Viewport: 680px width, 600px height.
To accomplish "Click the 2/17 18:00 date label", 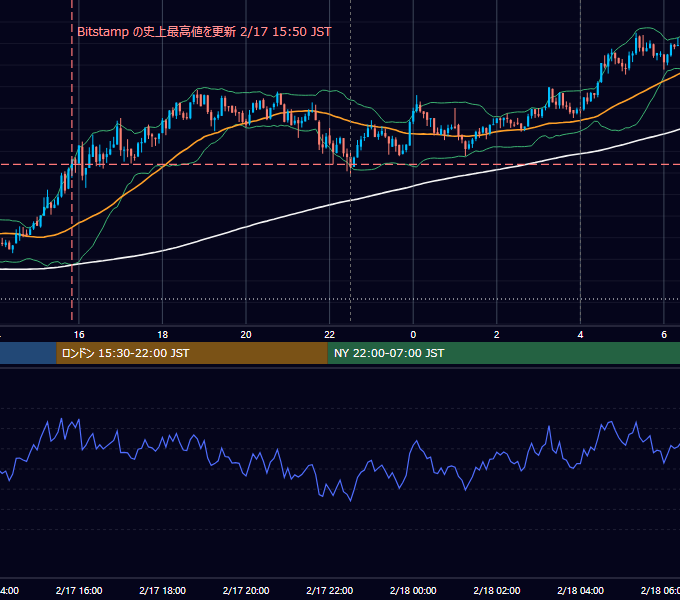I will (163, 590).
